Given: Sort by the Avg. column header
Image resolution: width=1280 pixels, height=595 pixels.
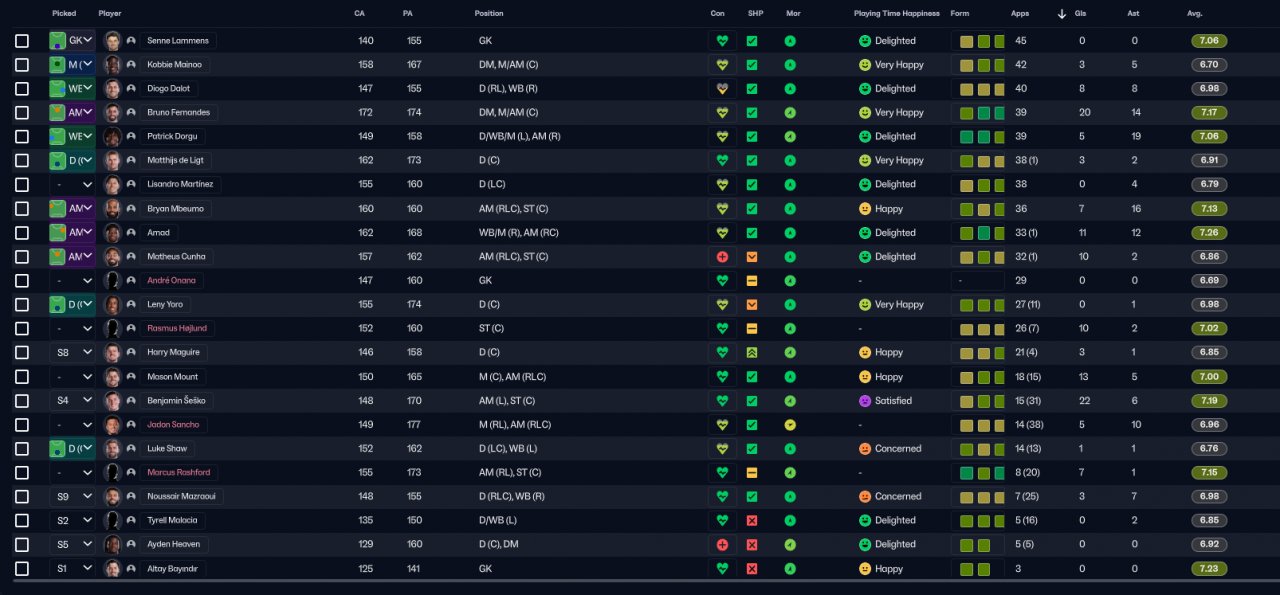Looking at the screenshot, I should [x=1194, y=14].
